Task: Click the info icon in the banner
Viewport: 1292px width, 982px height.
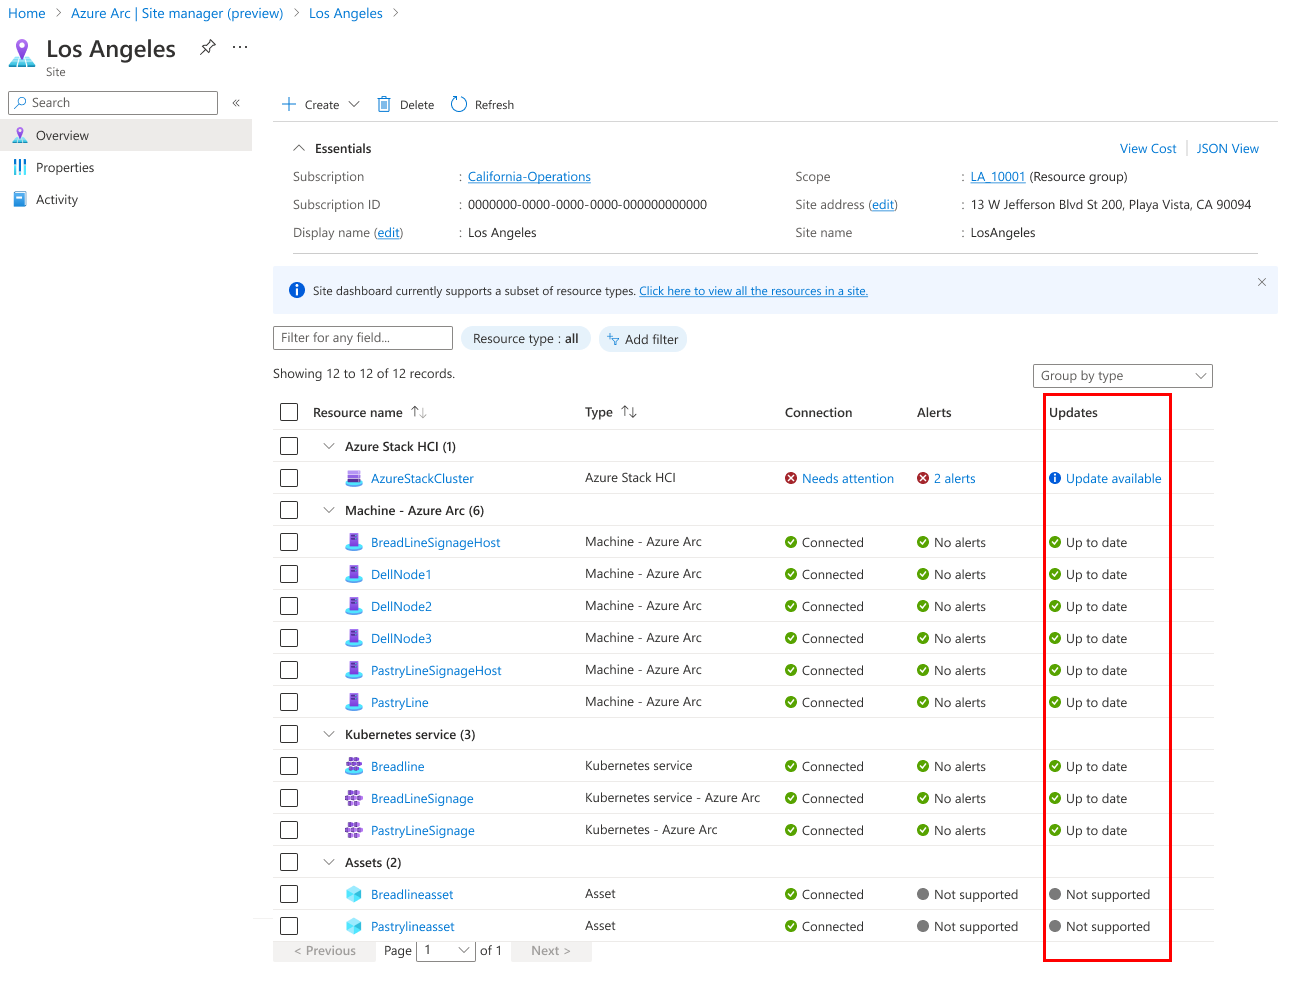Action: pos(297,290)
